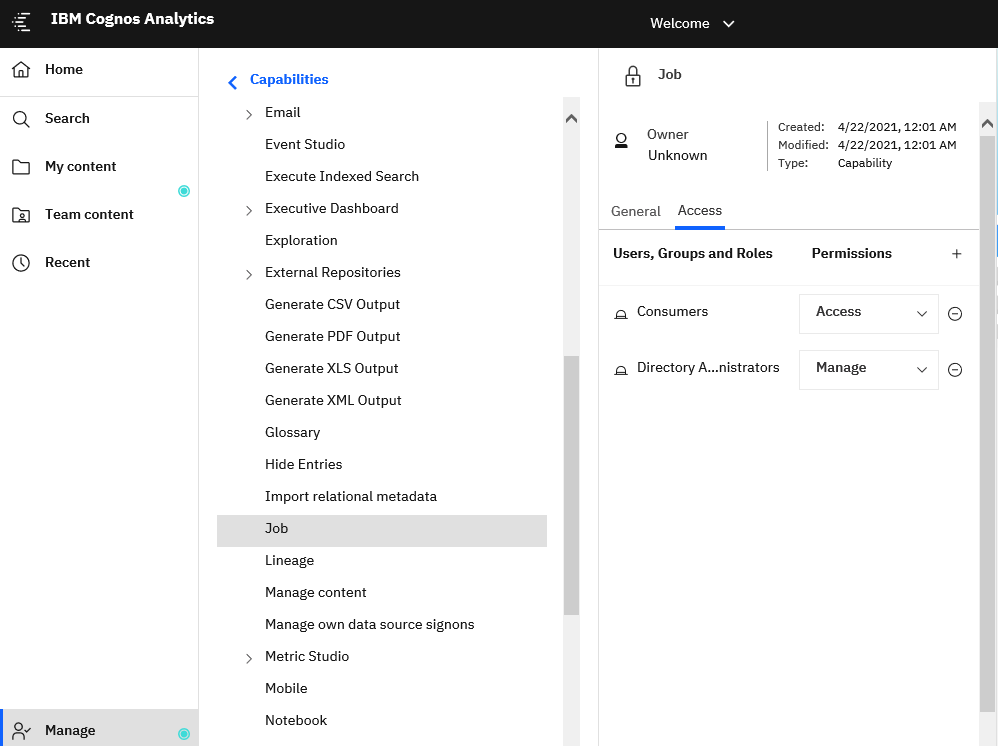Click the Users, Groups and Roles header
The height and width of the screenshot is (746, 998).
tap(692, 254)
